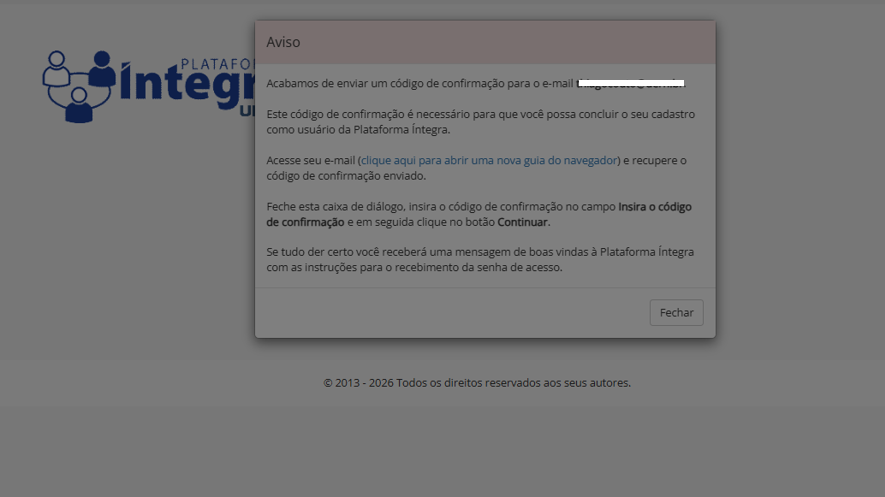Open the link to a new browser tab
The width and height of the screenshot is (885, 497).
[x=489, y=160]
